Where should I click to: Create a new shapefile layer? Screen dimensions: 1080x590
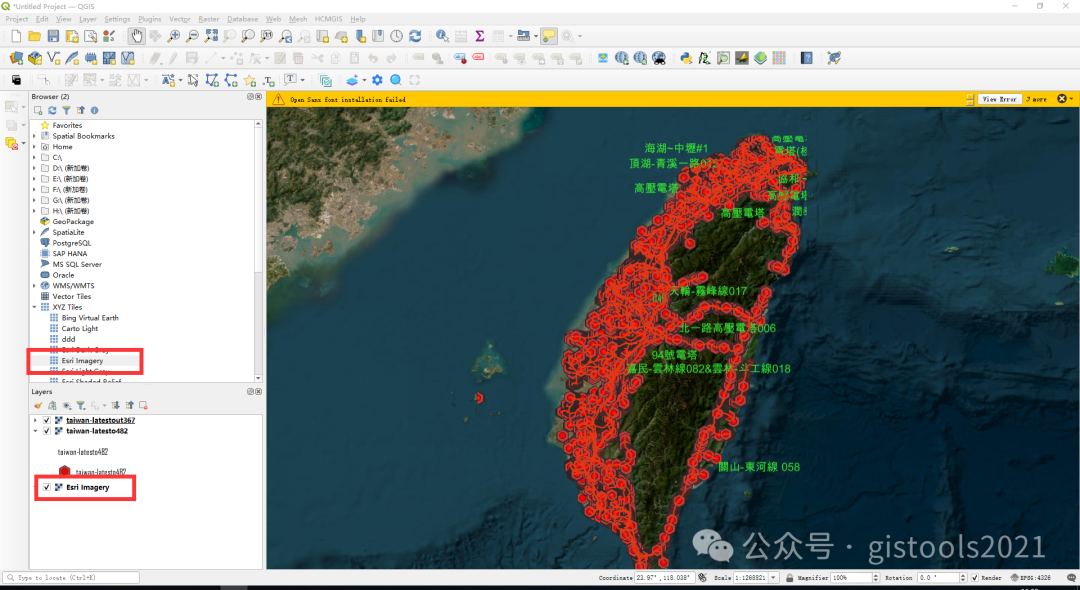coord(54,59)
